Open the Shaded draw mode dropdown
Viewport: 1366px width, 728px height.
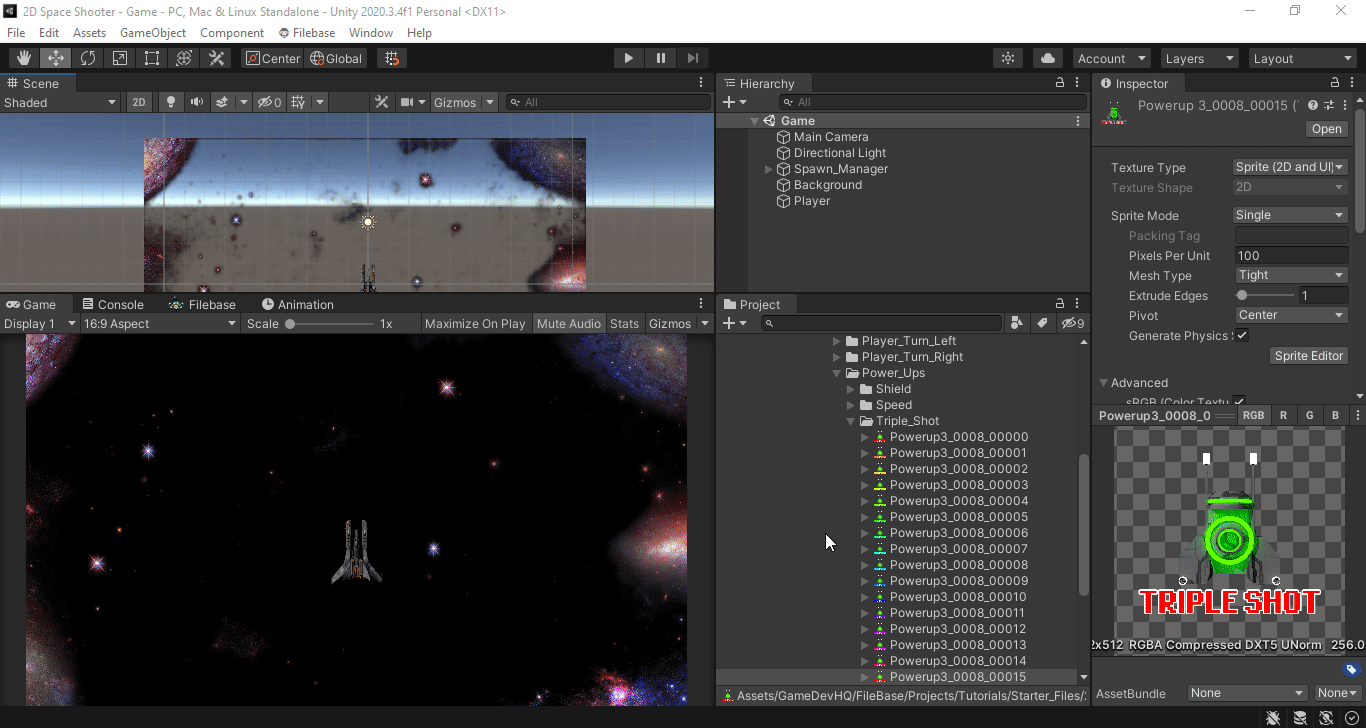60,102
